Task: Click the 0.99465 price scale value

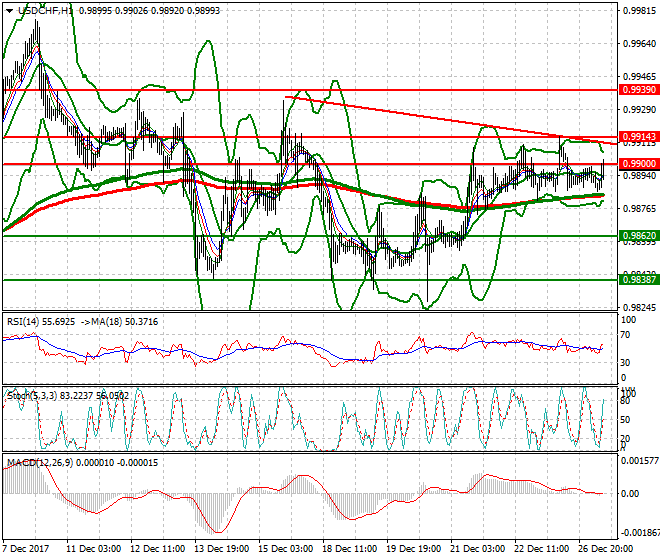Action: click(639, 77)
